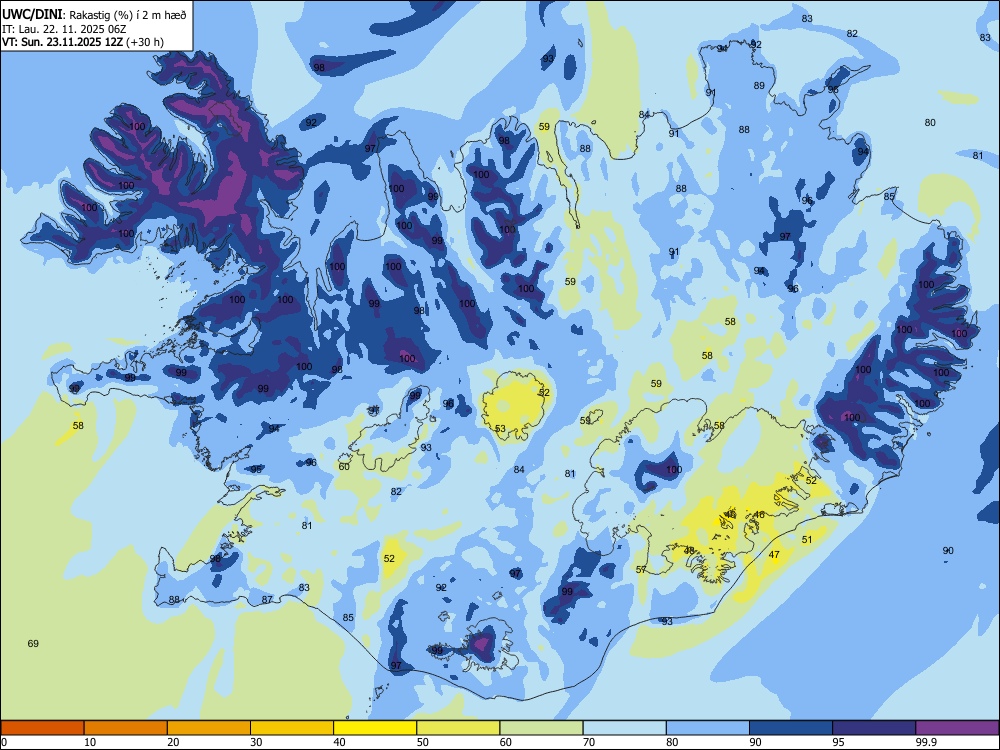
Task: Click the '89' humidity value in the northeast
Action: 759,85
